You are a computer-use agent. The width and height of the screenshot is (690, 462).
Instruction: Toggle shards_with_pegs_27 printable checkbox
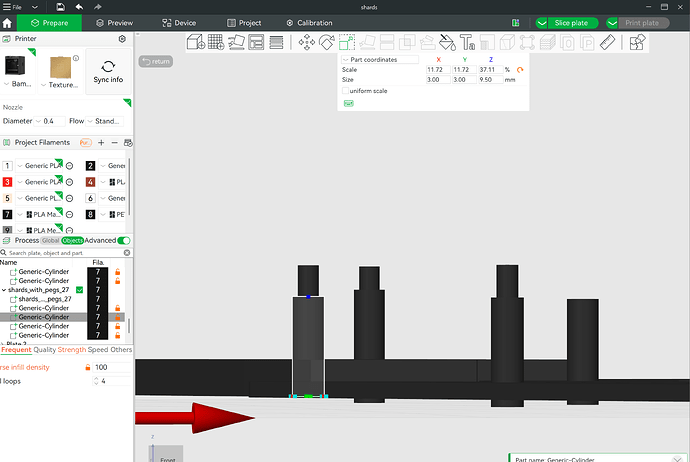(80, 290)
